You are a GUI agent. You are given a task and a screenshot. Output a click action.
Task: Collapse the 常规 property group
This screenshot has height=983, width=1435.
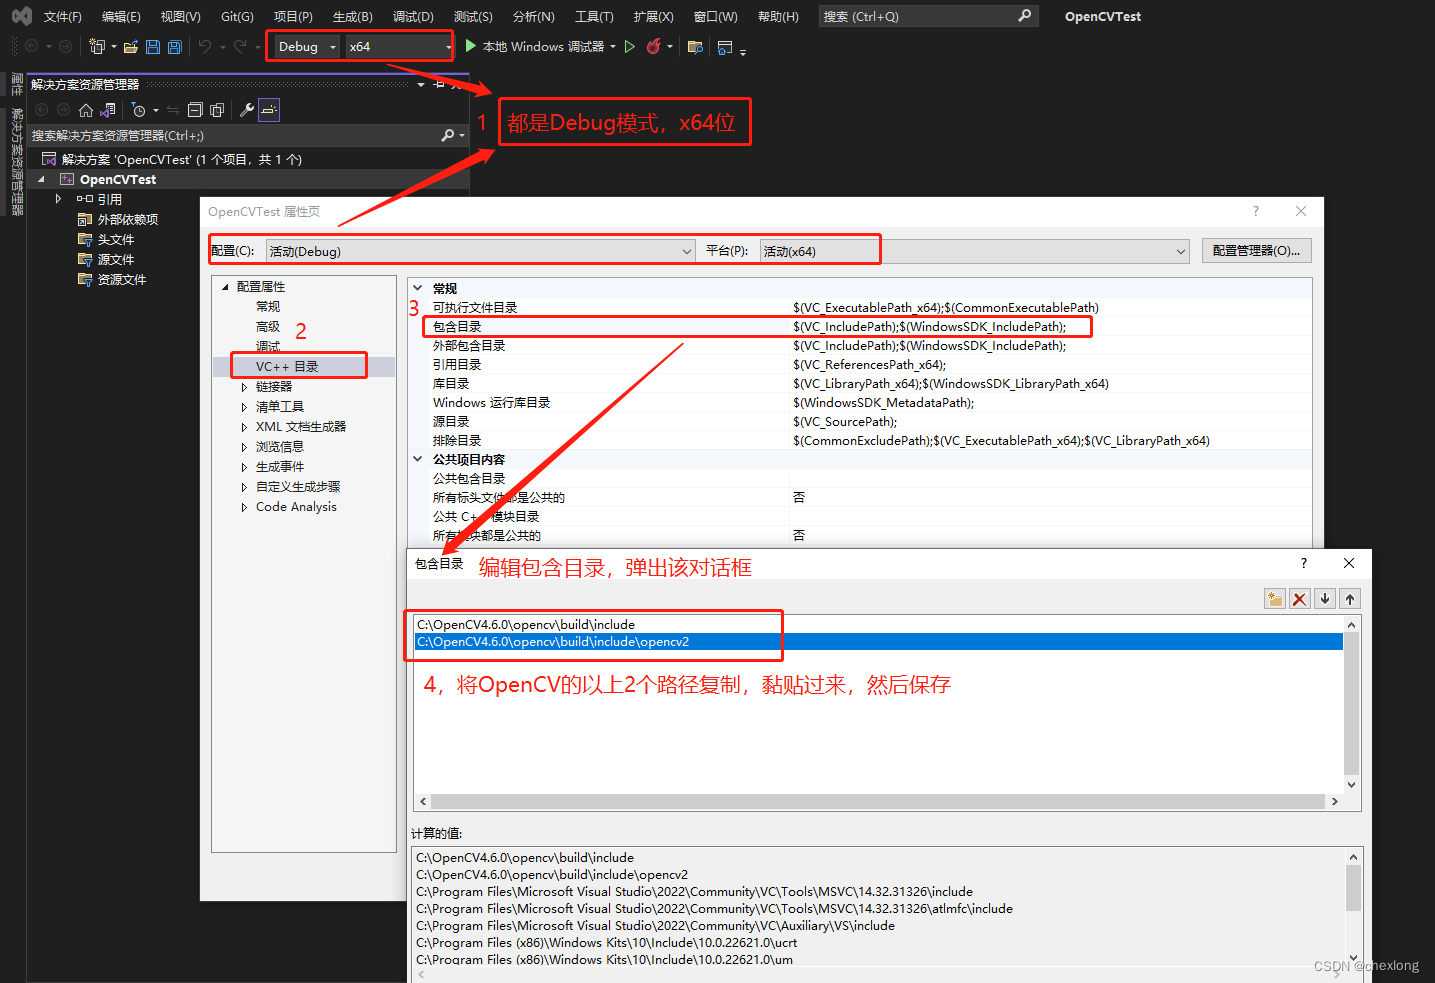418,288
